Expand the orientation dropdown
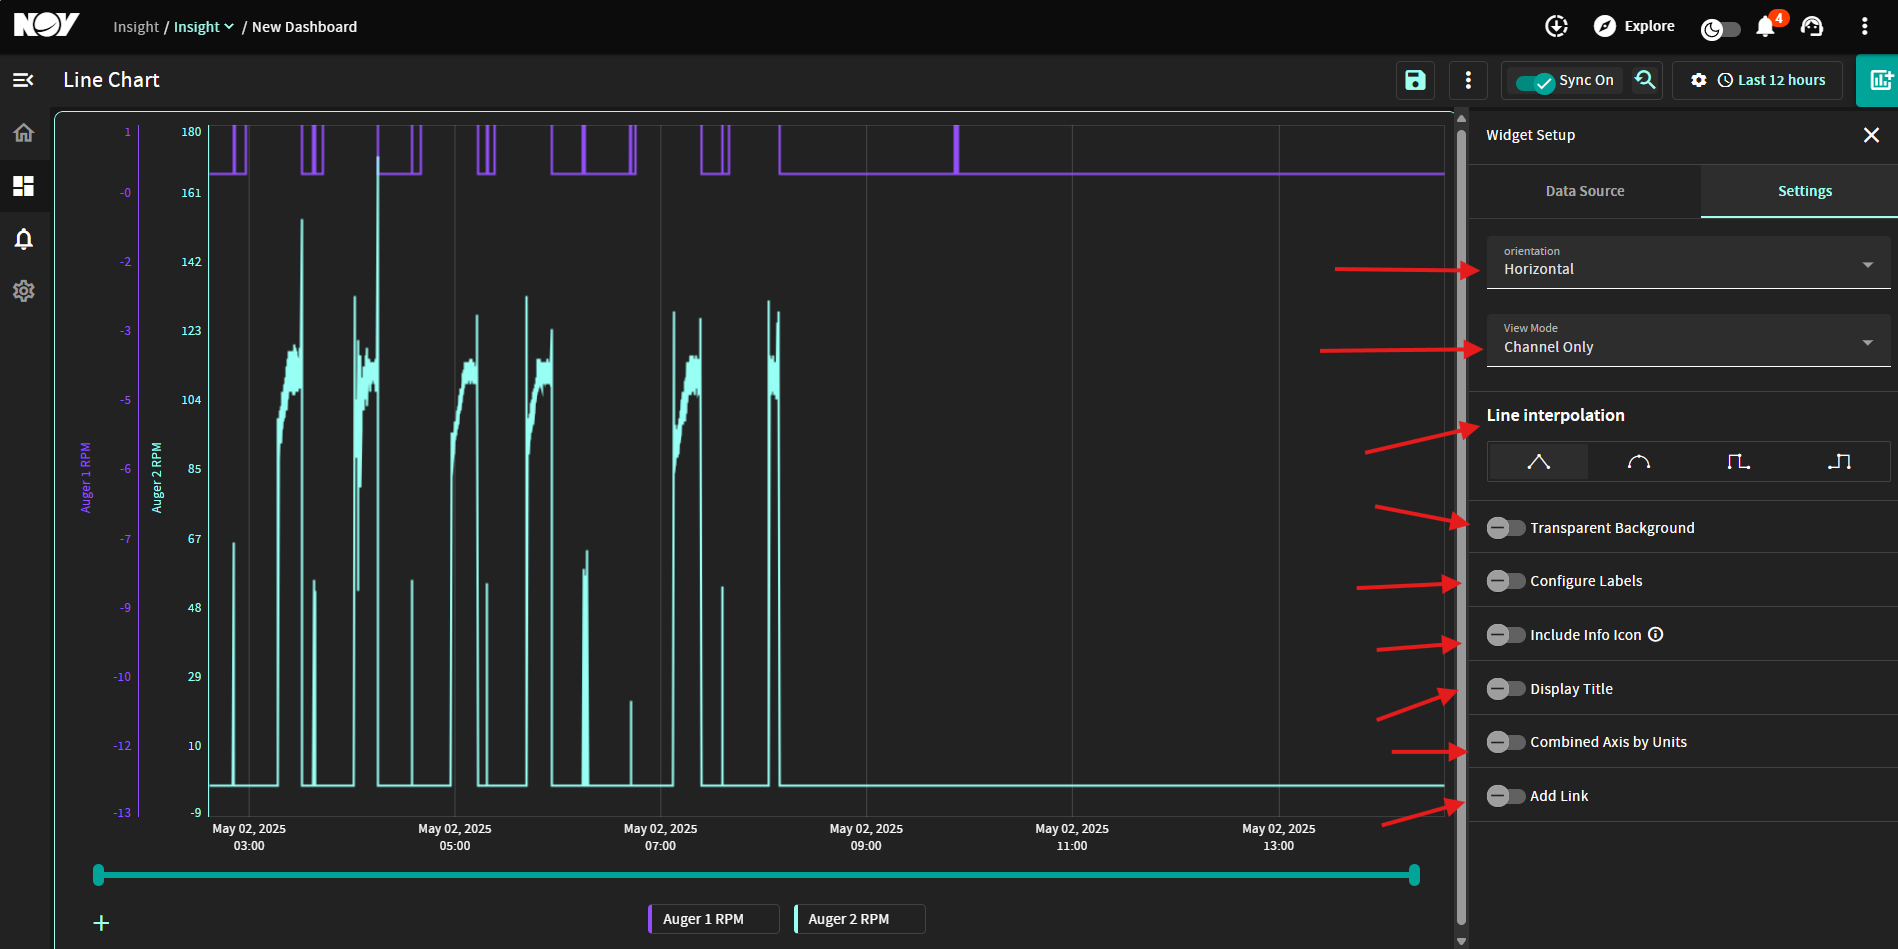 click(x=1688, y=262)
